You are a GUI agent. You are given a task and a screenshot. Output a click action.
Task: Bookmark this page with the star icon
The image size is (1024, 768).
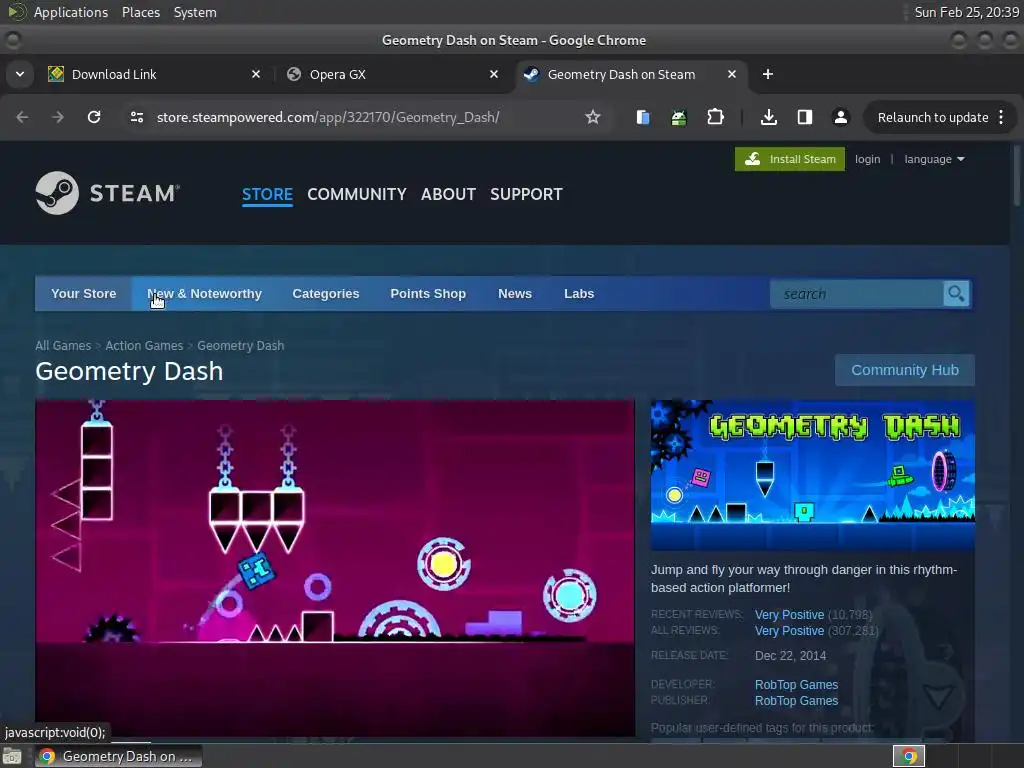tap(592, 117)
